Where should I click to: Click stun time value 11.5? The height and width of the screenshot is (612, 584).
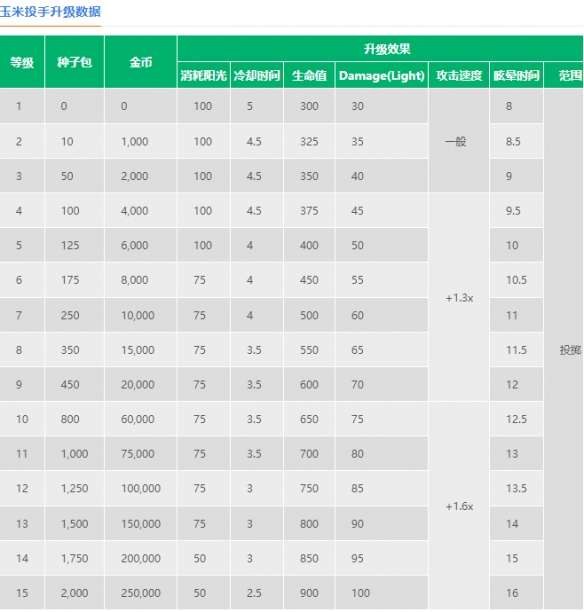coord(516,350)
